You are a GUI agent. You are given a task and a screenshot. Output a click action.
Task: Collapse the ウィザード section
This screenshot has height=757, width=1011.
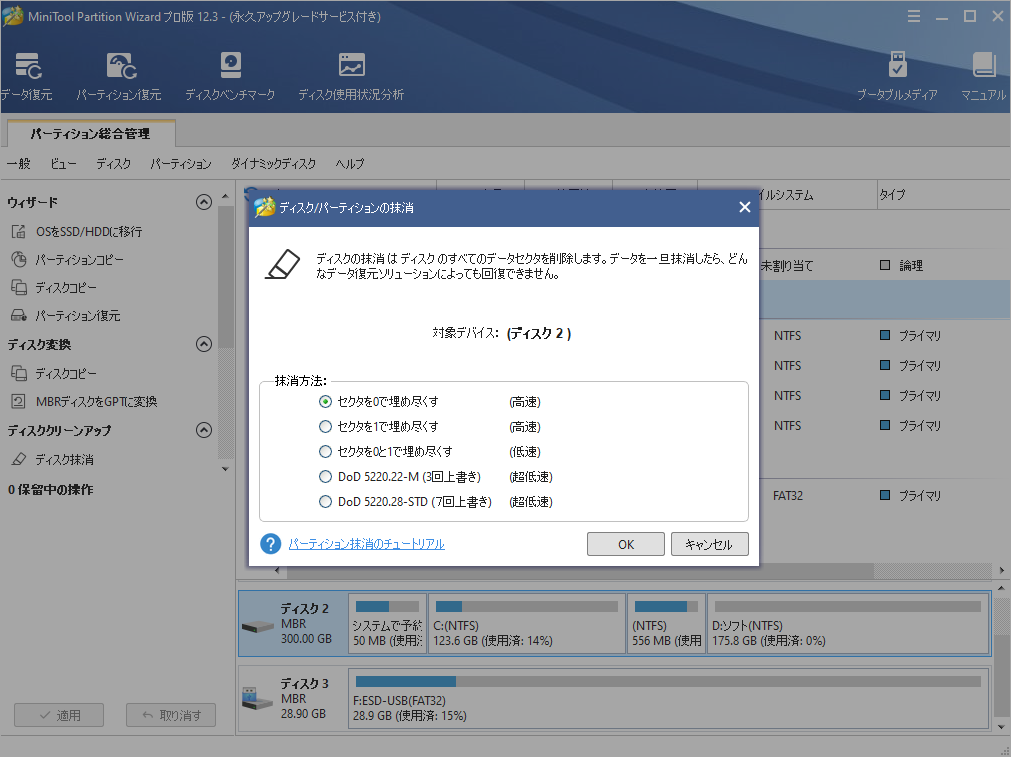tap(204, 202)
